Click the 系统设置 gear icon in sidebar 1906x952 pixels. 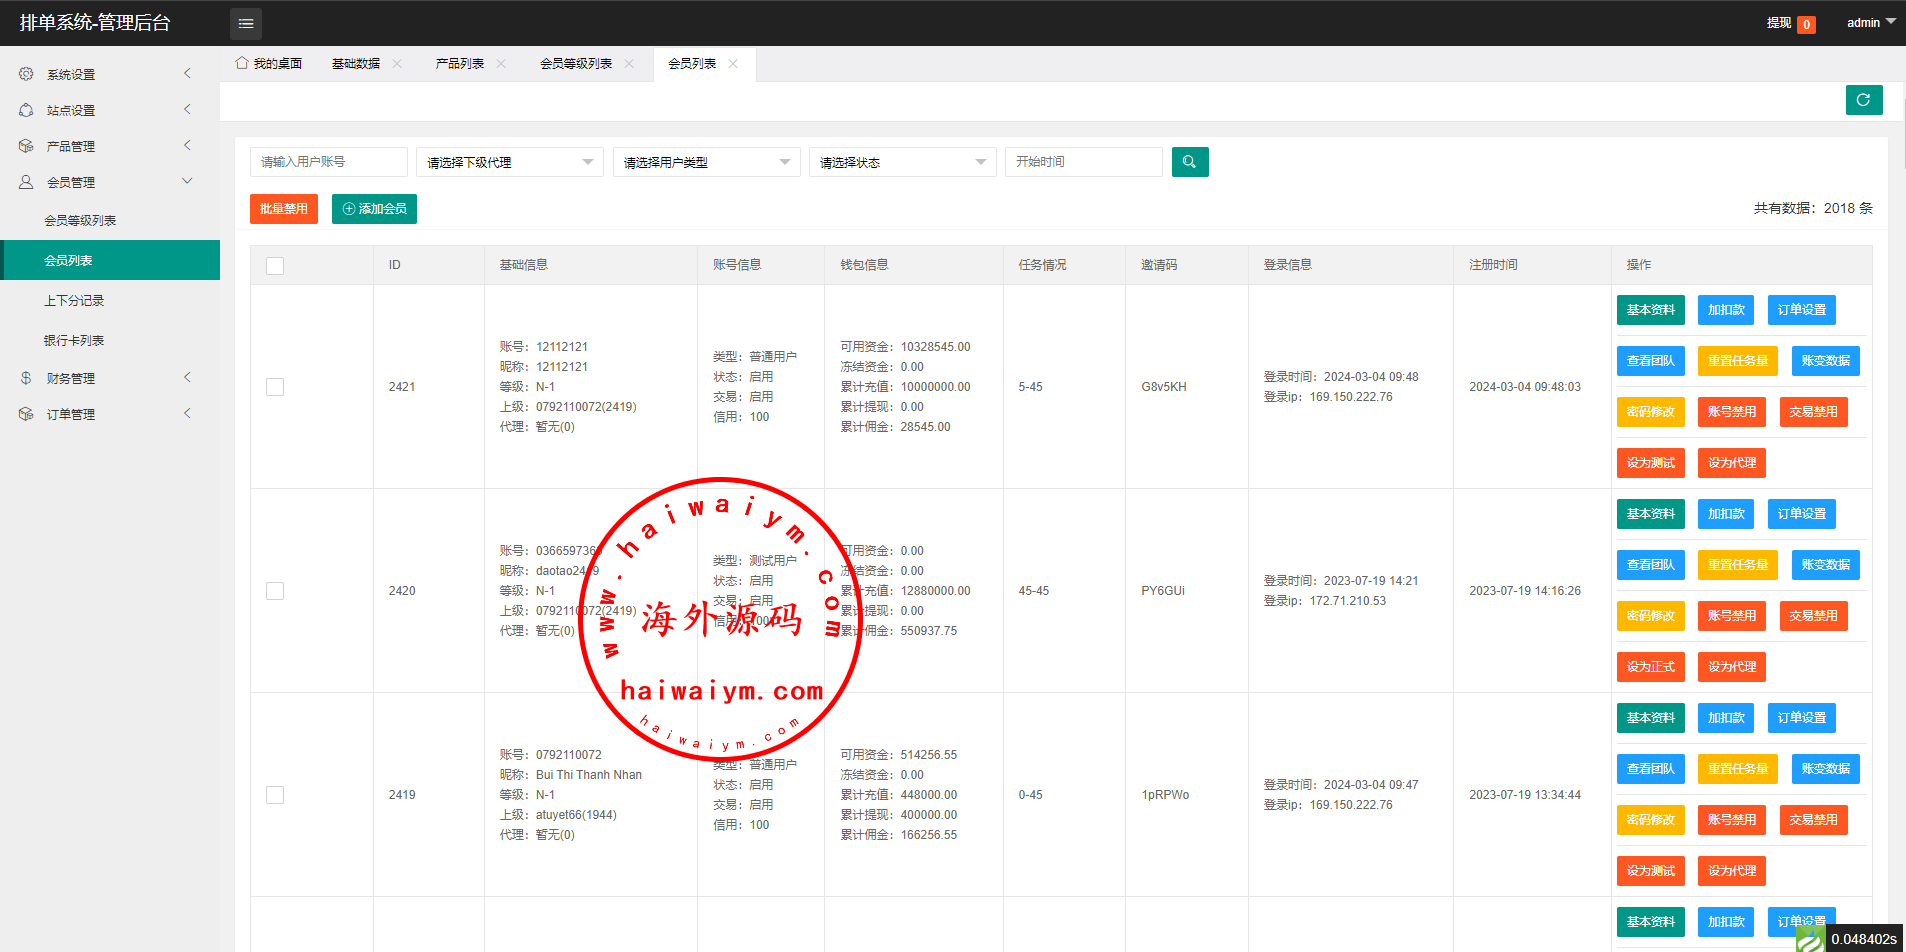[26, 74]
